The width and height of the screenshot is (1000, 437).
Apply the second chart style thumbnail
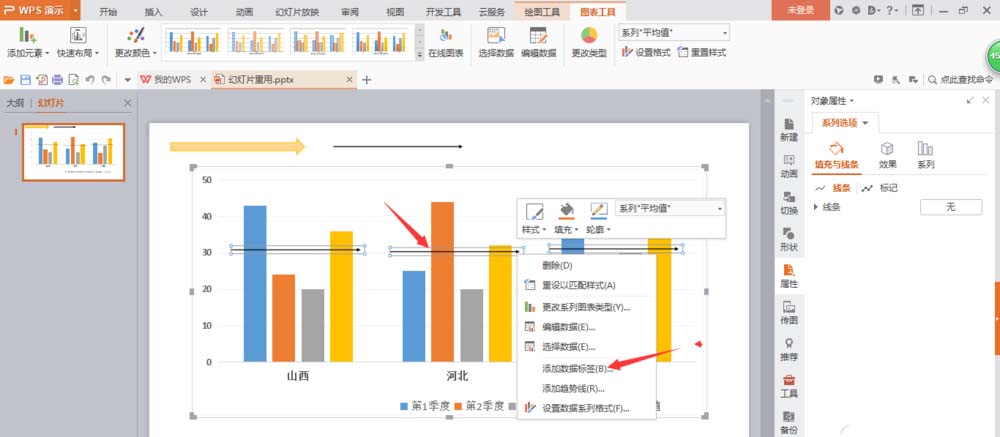coord(255,42)
